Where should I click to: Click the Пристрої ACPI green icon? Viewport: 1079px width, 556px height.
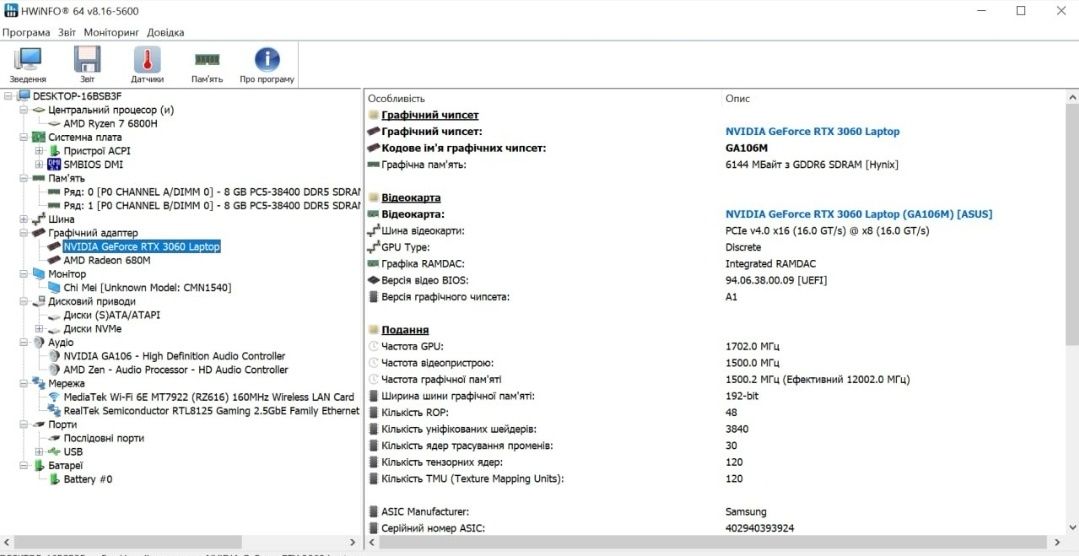point(54,151)
